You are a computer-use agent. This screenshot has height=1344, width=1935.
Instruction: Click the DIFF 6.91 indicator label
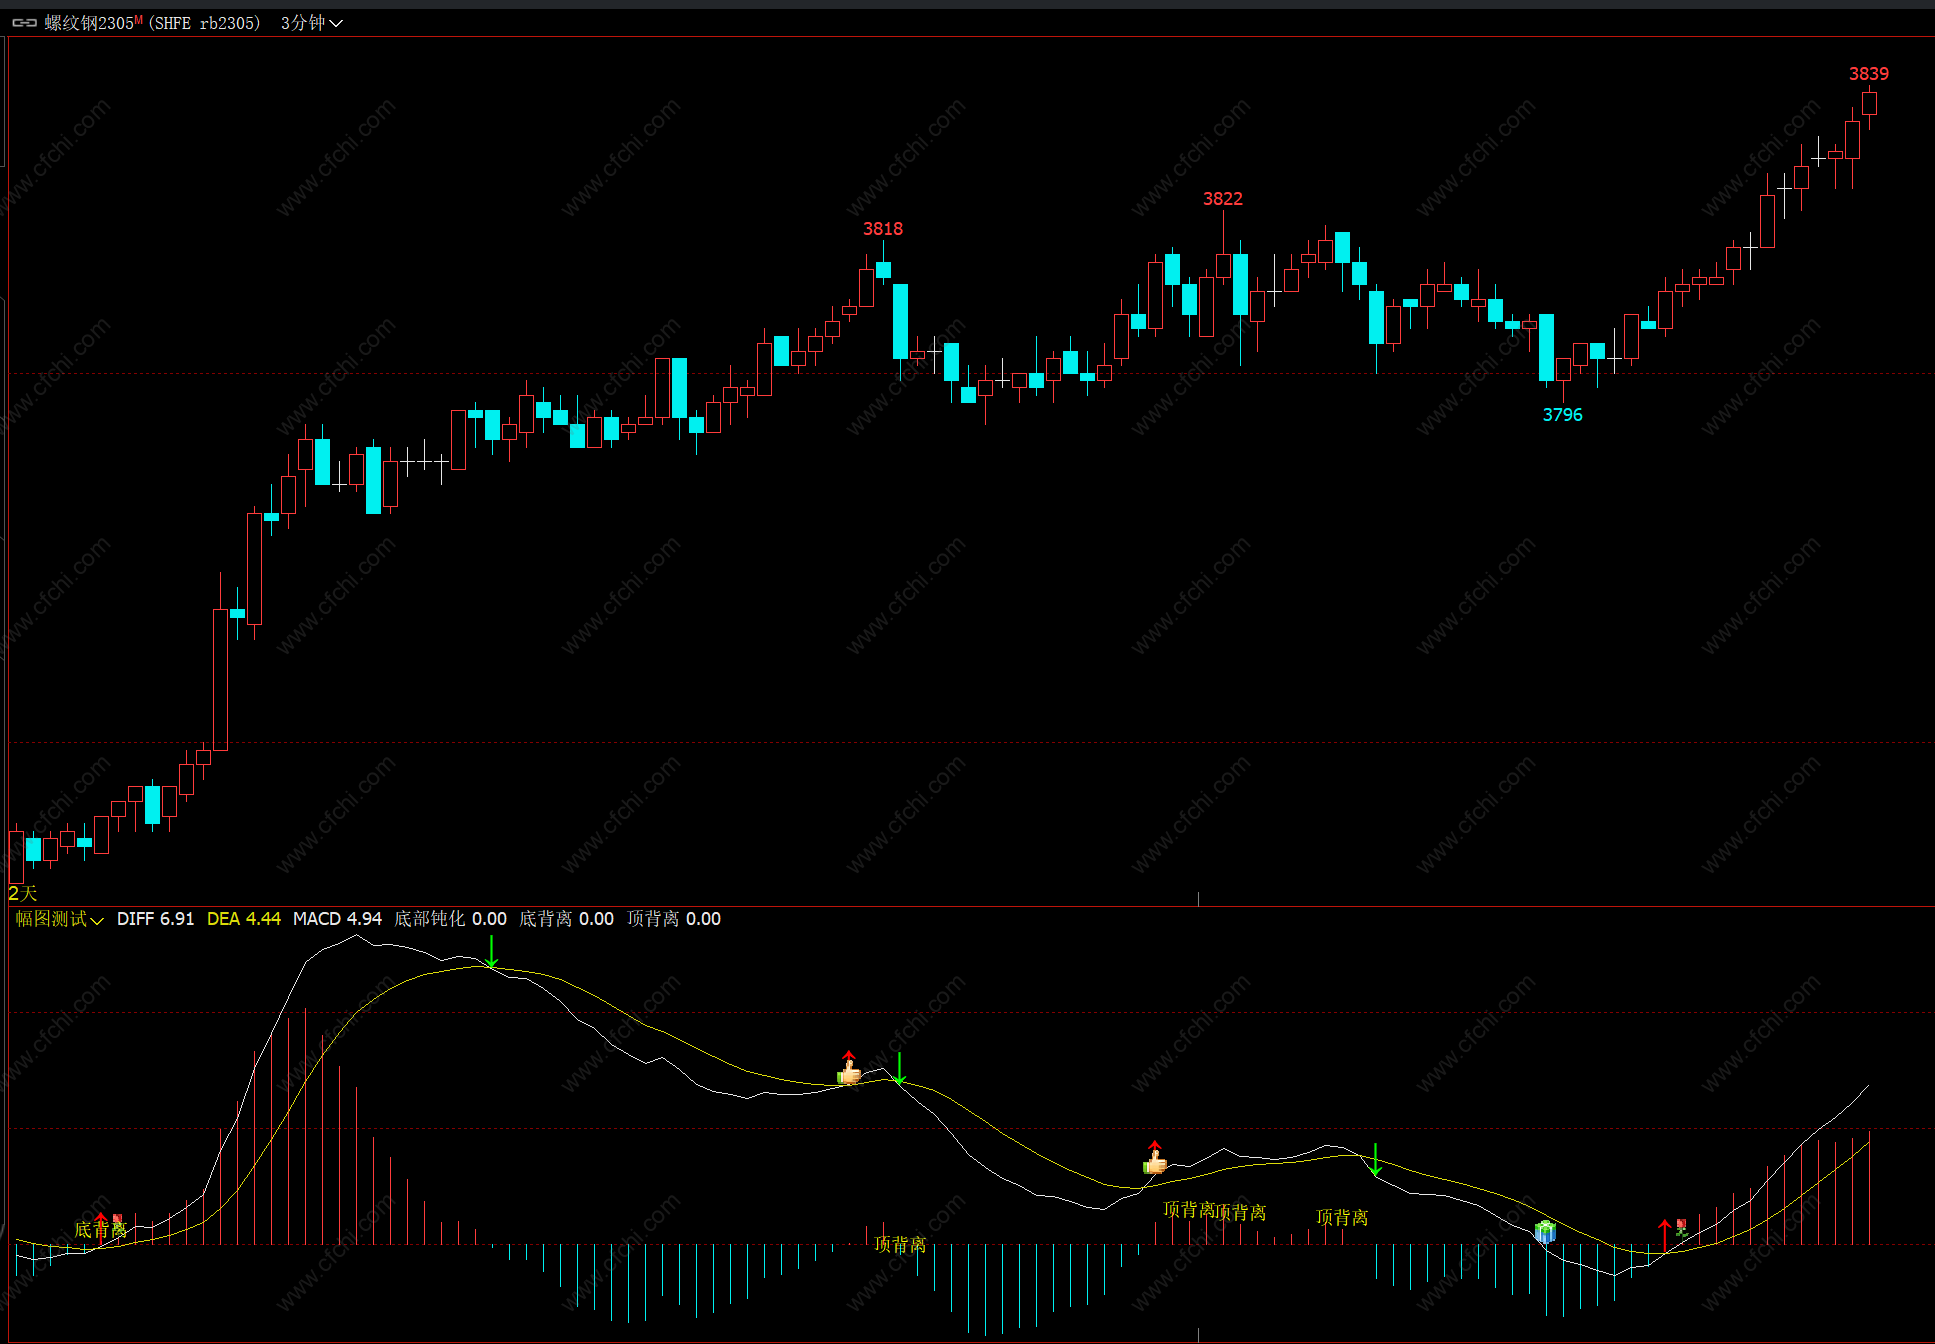[x=155, y=918]
